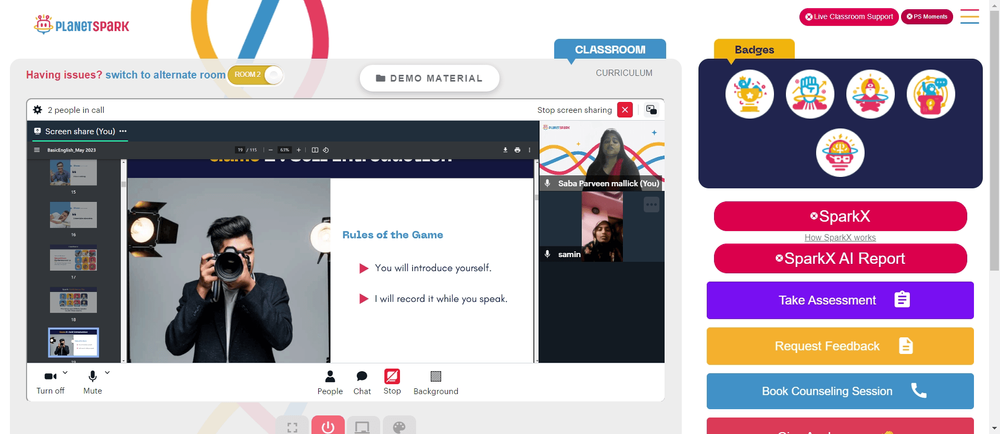The image size is (1000, 434).
Task: Zoom in the shared PDF
Action: pos(298,150)
